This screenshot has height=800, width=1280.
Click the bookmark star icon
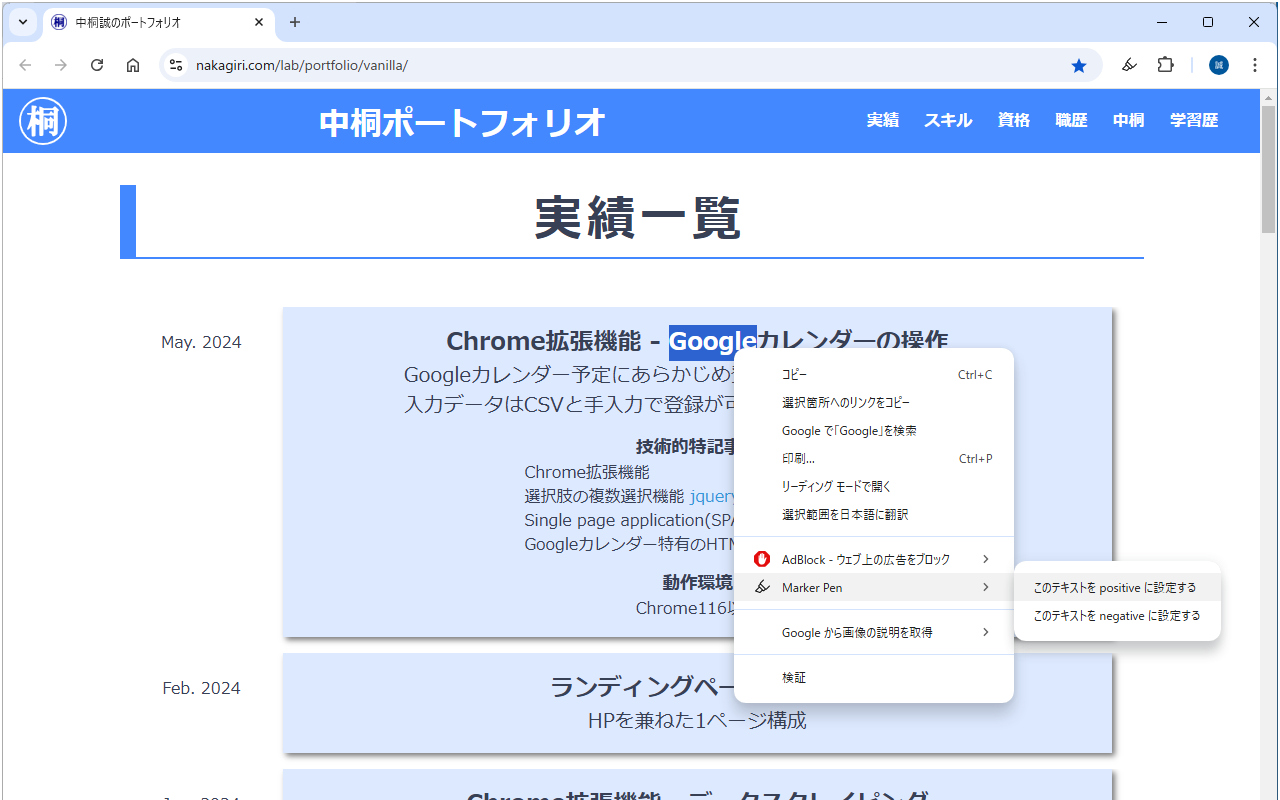tap(1079, 65)
